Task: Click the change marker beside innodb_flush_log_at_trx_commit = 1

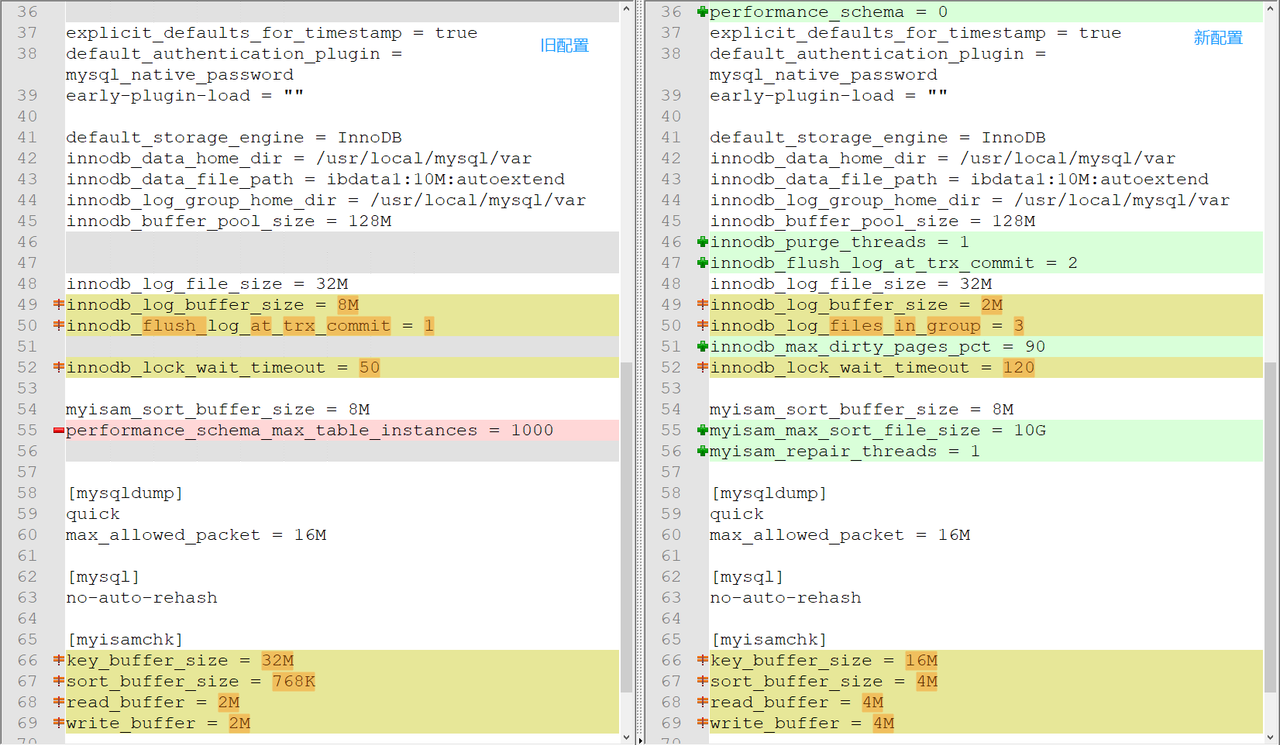Action: pos(59,326)
